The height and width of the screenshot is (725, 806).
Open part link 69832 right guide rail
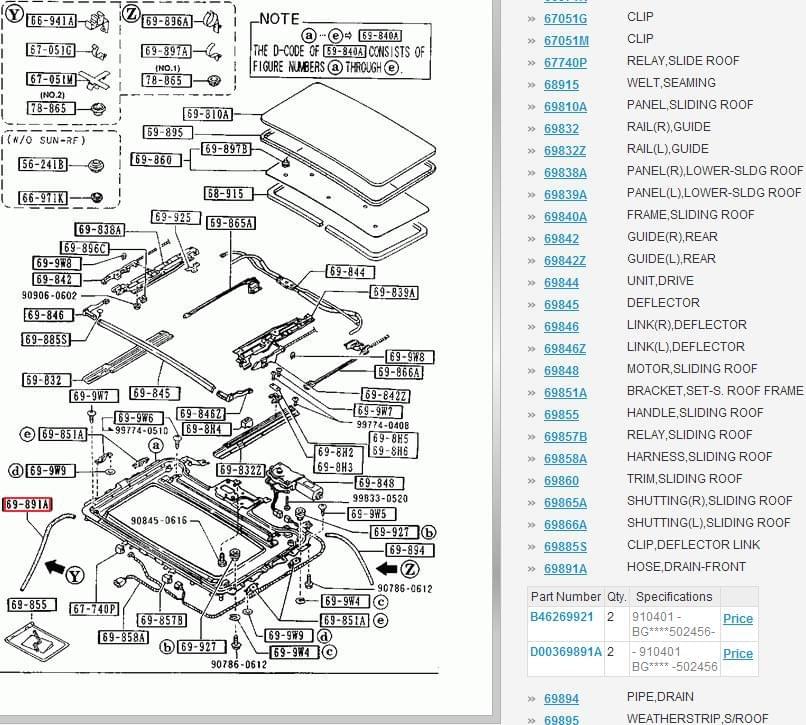(x=561, y=129)
